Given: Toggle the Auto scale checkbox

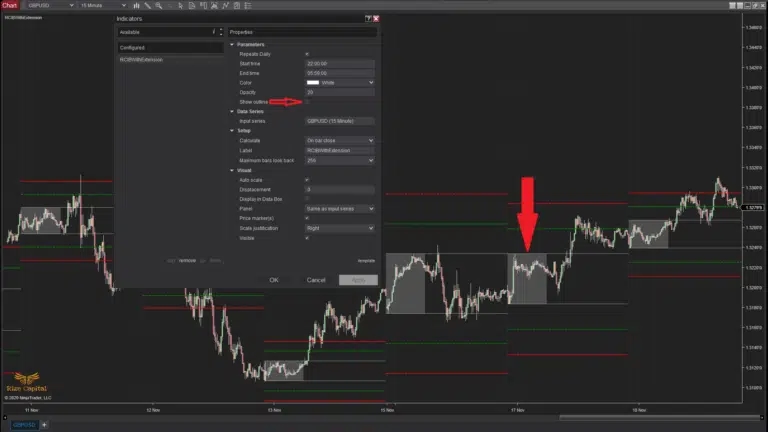Looking at the screenshot, I should [x=307, y=179].
